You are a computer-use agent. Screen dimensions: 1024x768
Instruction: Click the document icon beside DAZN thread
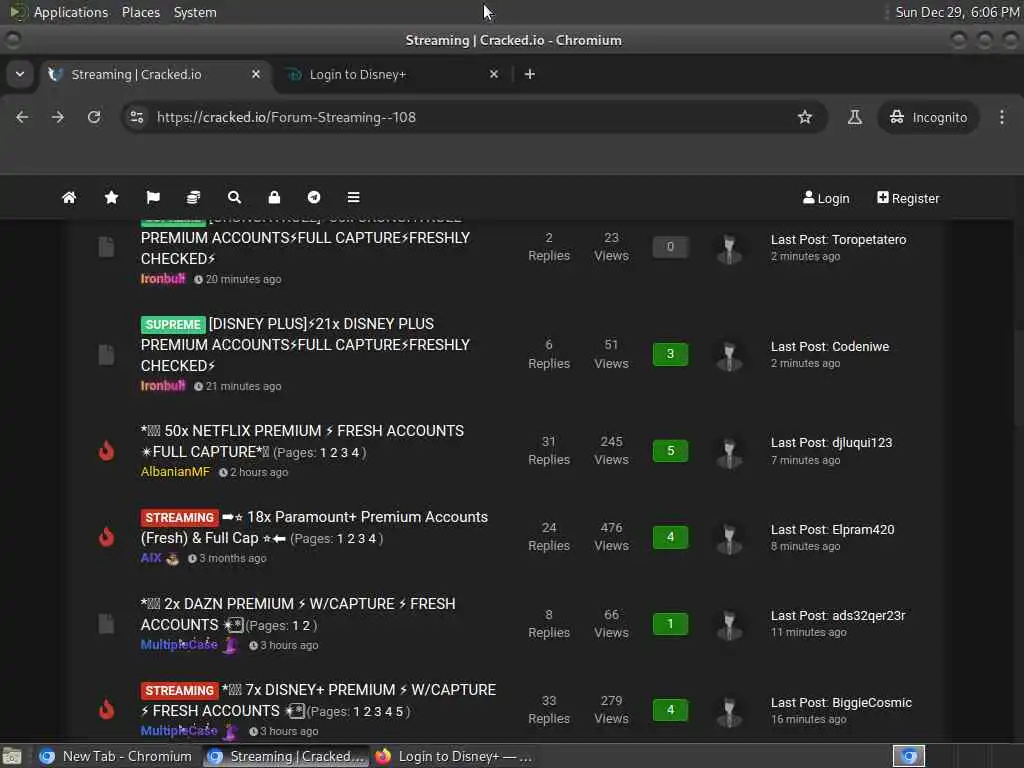[x=106, y=623]
